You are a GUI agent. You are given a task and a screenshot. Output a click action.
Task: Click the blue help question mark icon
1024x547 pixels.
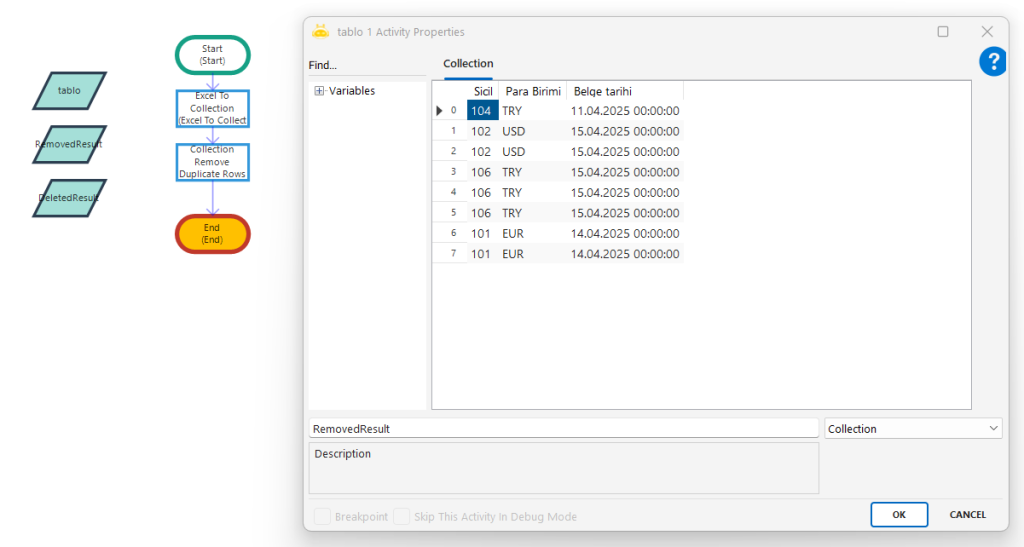[x=992, y=62]
